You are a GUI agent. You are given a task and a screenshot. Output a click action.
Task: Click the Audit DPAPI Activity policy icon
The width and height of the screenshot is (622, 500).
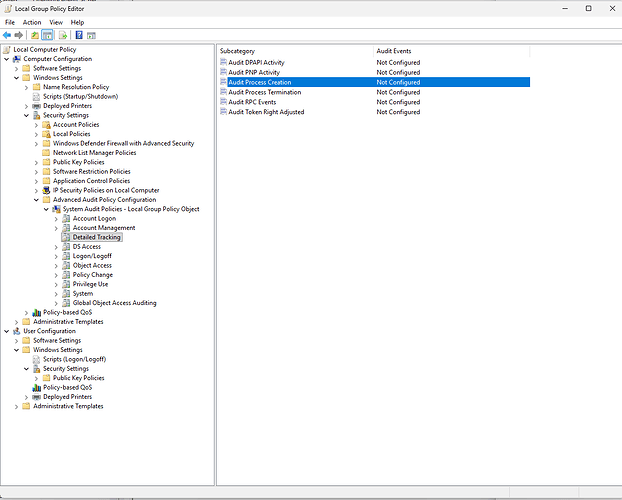(223, 62)
